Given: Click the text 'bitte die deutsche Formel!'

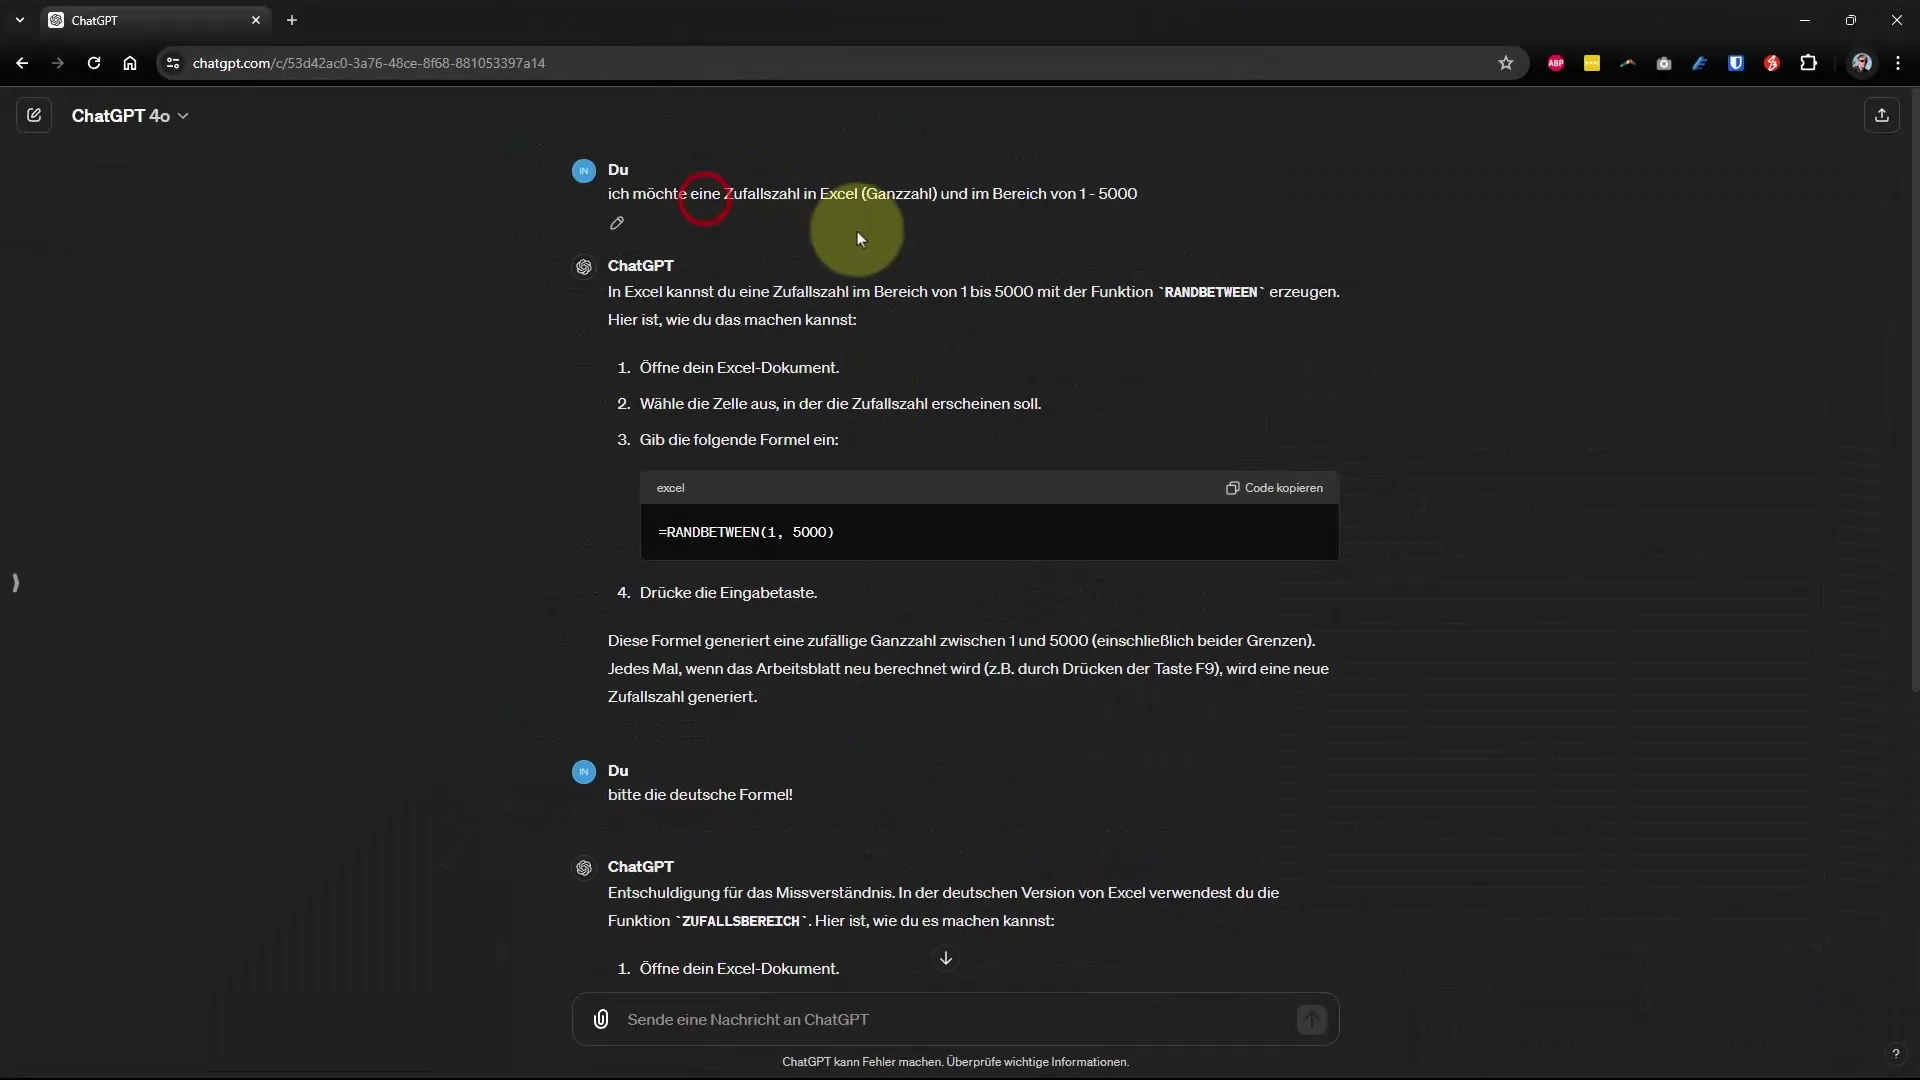Looking at the screenshot, I should pos(700,795).
